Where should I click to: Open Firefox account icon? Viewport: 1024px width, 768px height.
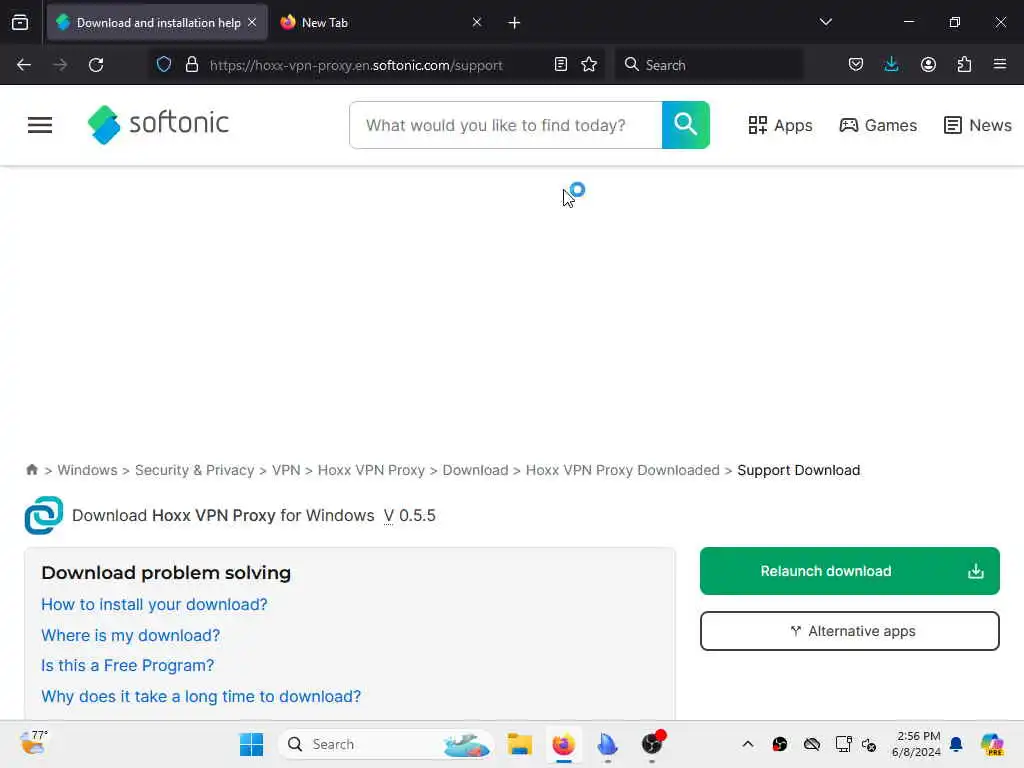928,64
